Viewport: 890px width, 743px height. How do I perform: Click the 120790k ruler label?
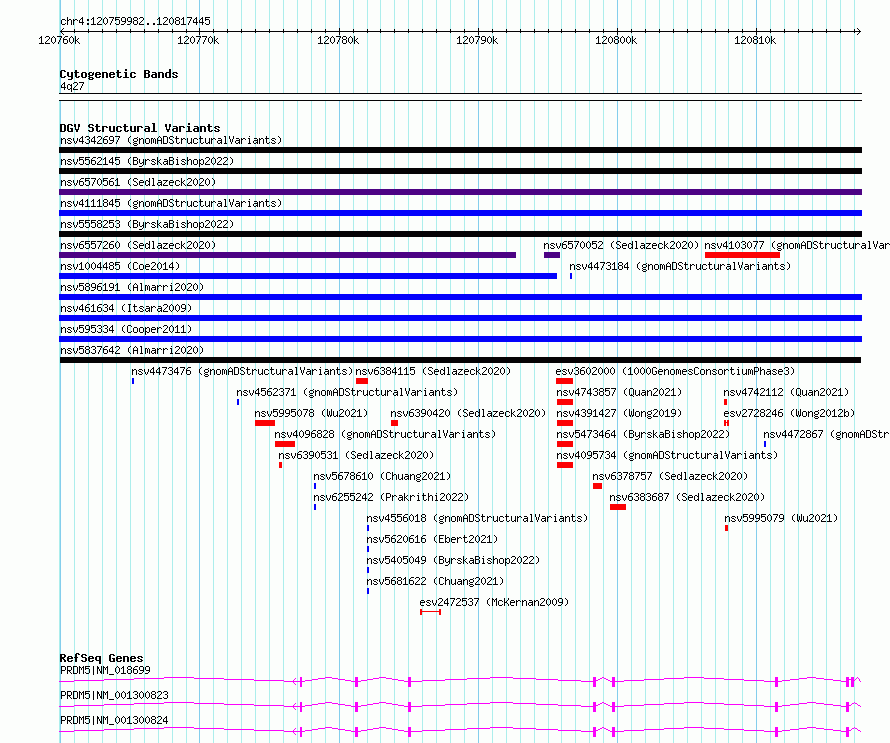[477, 40]
